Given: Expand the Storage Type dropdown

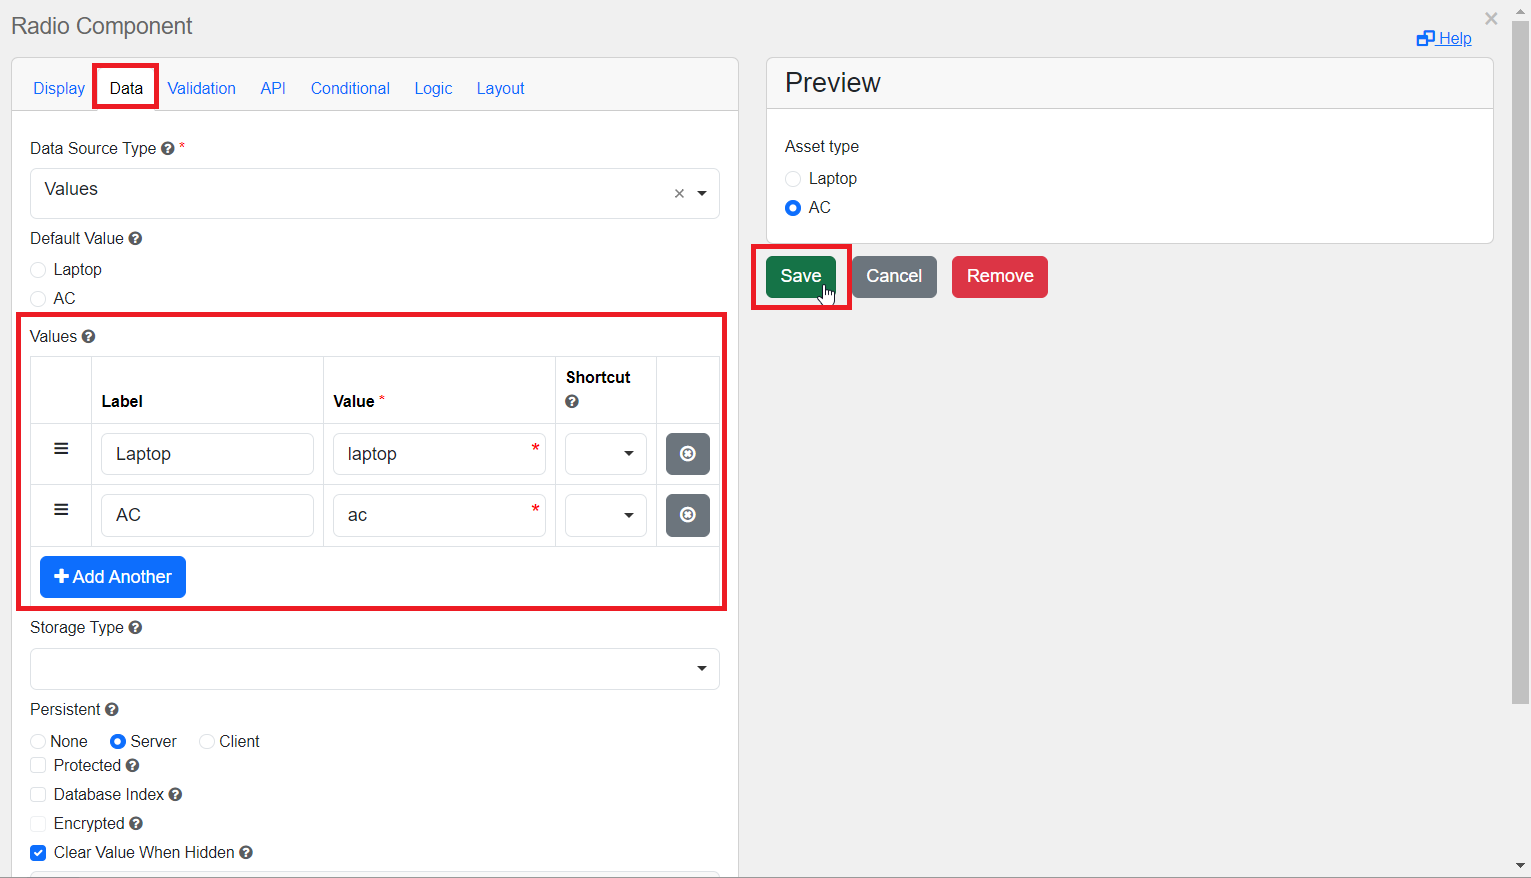Looking at the screenshot, I should click(x=375, y=669).
